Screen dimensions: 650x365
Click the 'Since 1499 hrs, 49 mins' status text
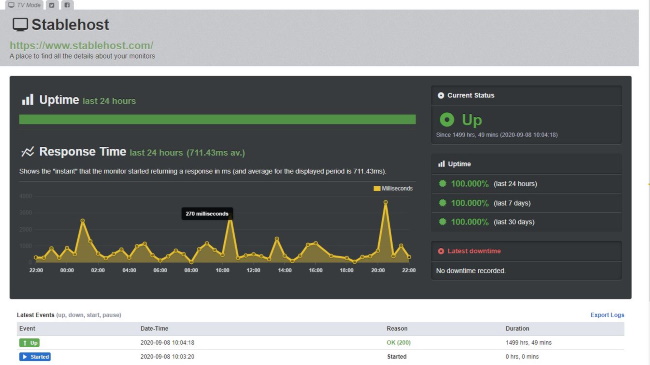tap(497, 135)
